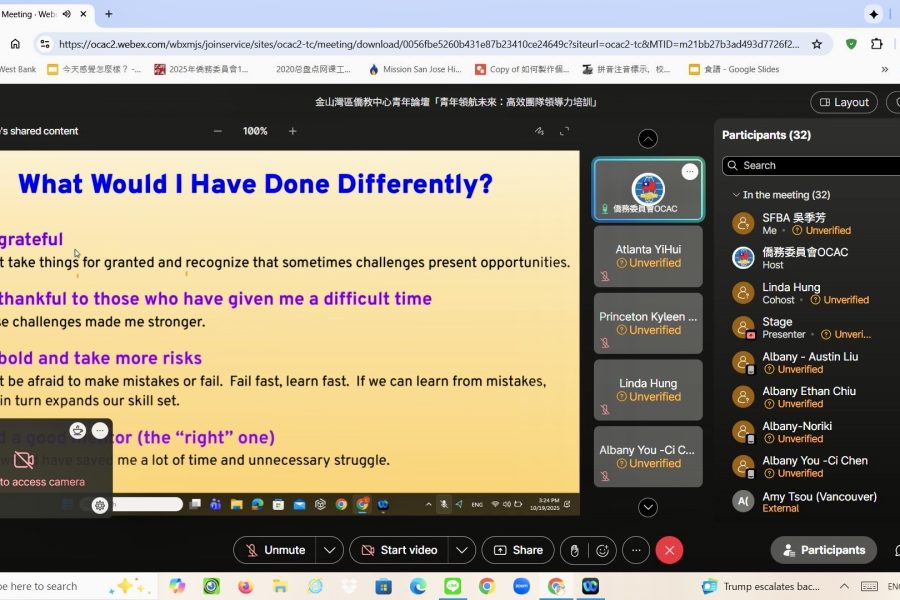Enter full screen for shared content

tap(565, 131)
